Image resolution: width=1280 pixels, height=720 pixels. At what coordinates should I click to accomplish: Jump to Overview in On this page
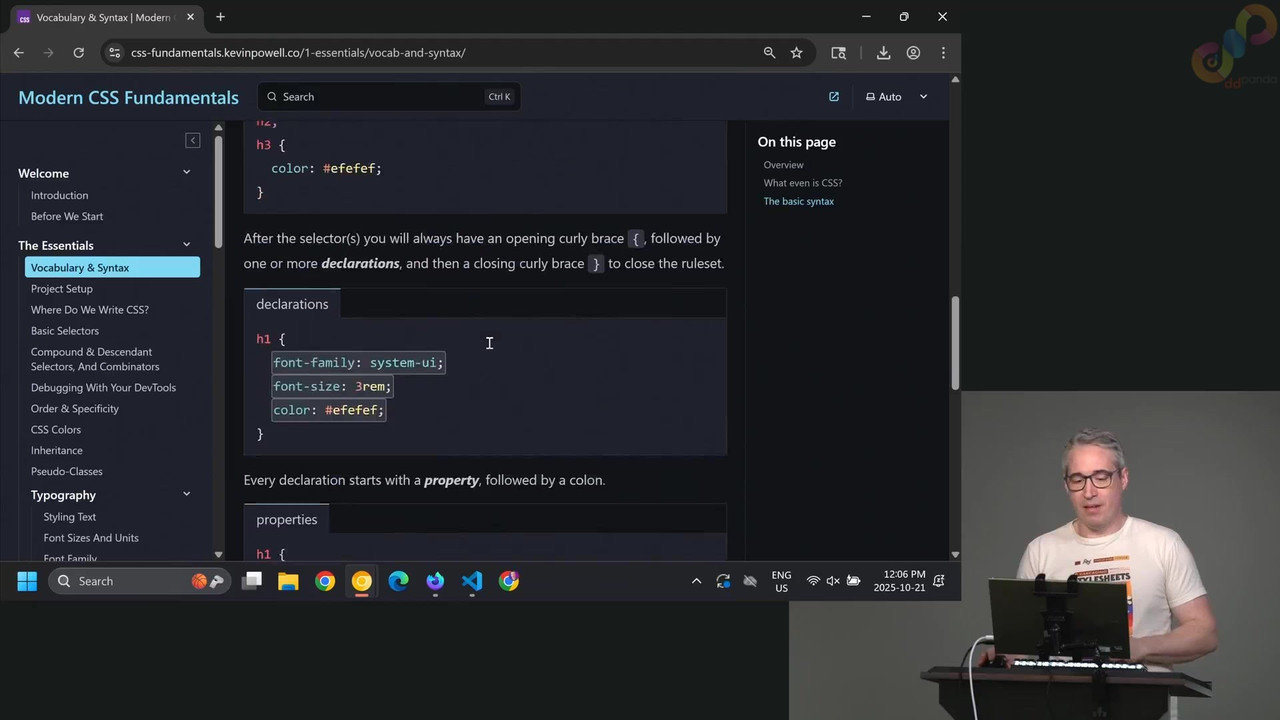783,165
